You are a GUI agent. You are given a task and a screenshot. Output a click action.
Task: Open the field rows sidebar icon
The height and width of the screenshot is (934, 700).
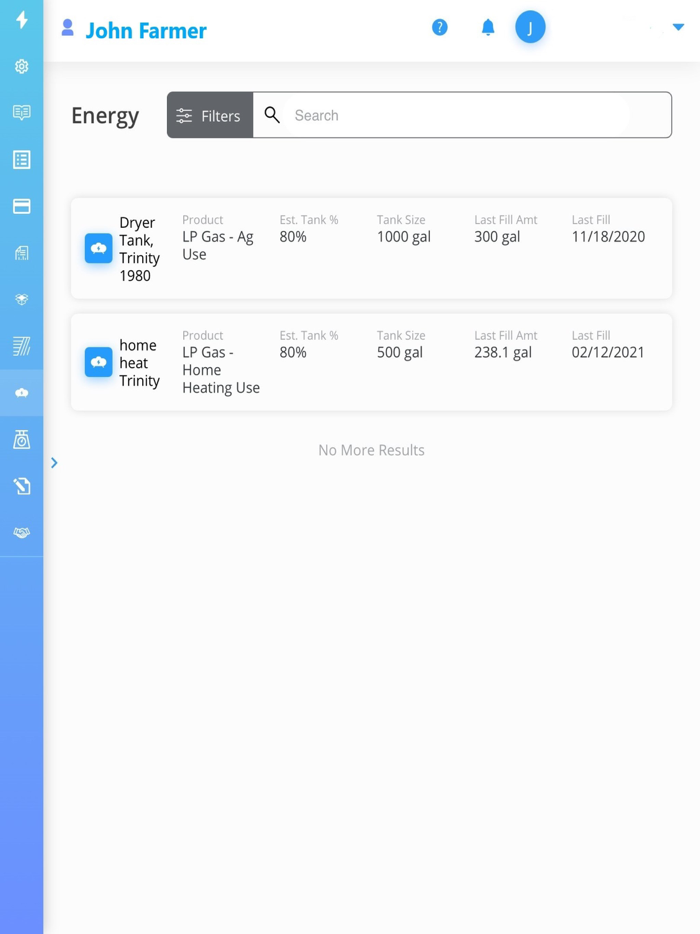21,346
